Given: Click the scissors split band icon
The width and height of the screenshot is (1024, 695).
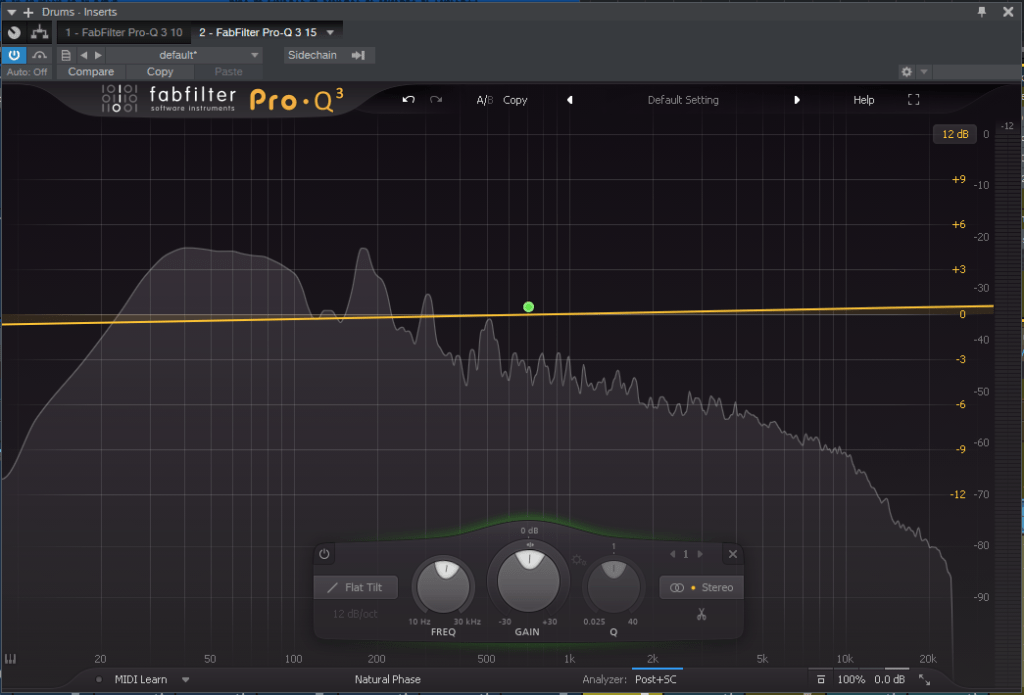Looking at the screenshot, I should (x=702, y=614).
